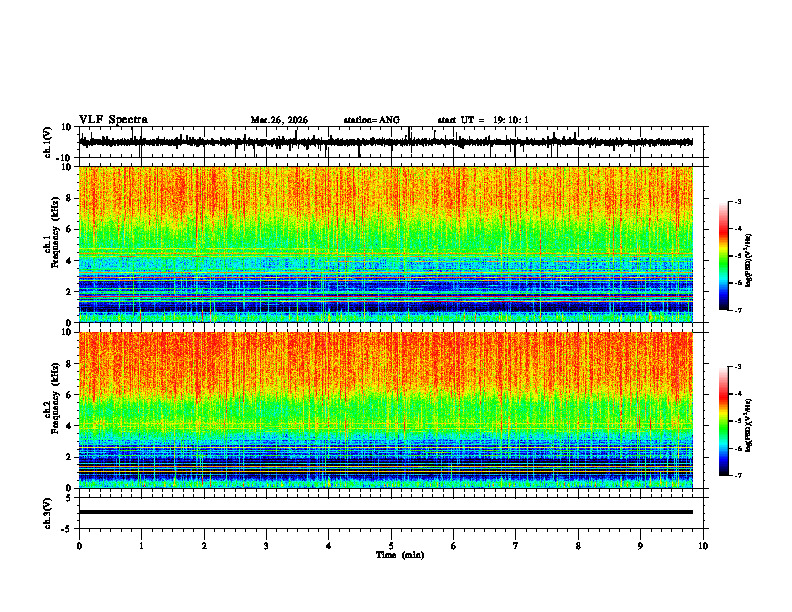Click the ch.1 spectrogram color scale bar
The height and width of the screenshot is (612, 792).
click(724, 256)
